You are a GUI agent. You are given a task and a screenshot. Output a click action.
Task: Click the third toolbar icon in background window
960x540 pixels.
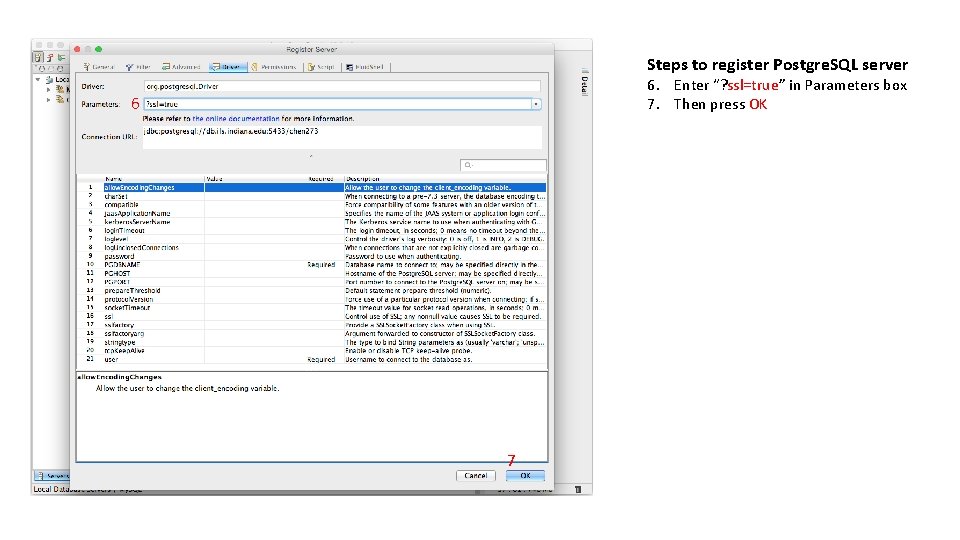pyautogui.click(x=61, y=57)
